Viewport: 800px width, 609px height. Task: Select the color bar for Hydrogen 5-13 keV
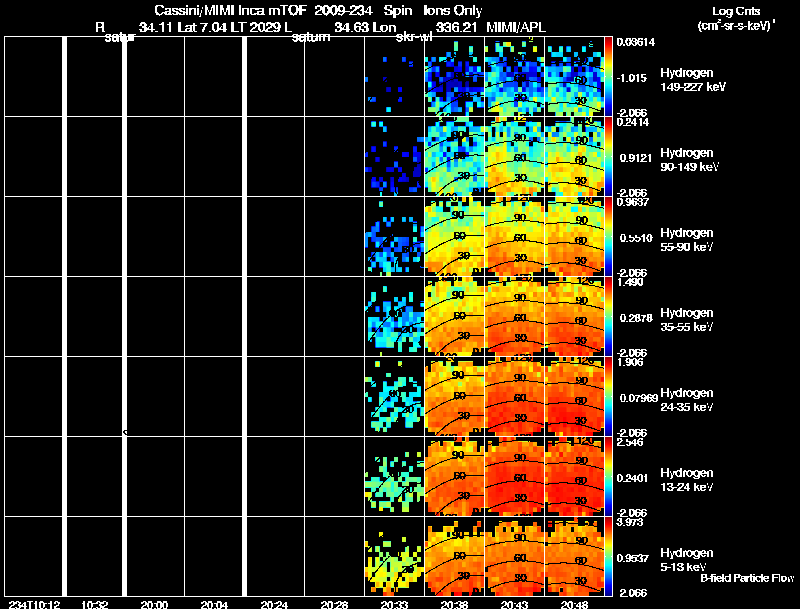(x=609, y=556)
